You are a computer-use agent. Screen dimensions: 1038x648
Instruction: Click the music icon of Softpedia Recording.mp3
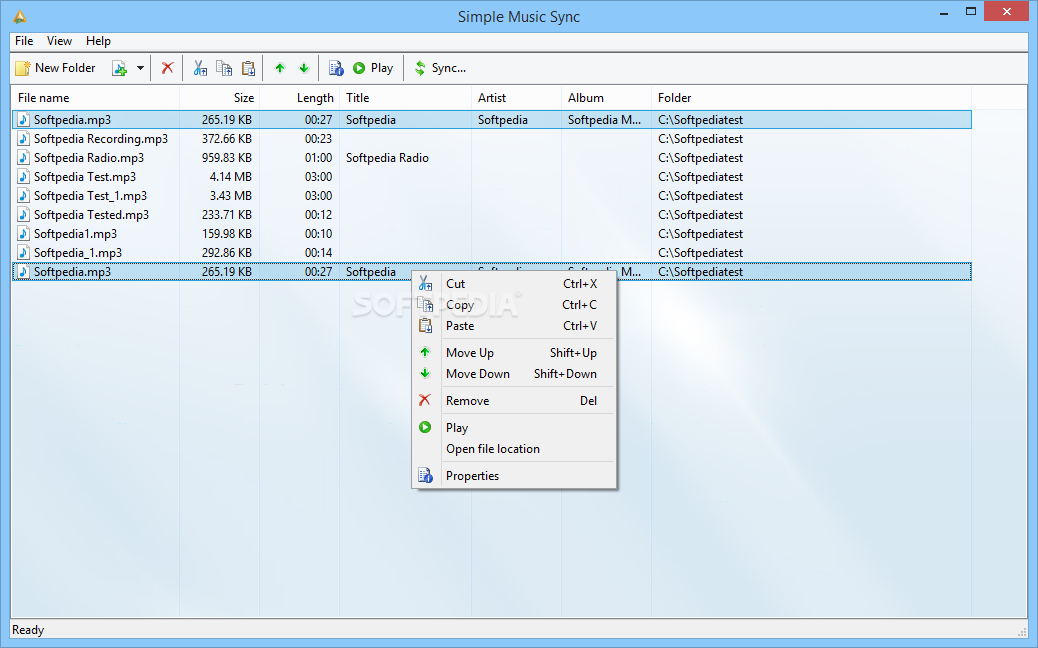[x=23, y=139]
